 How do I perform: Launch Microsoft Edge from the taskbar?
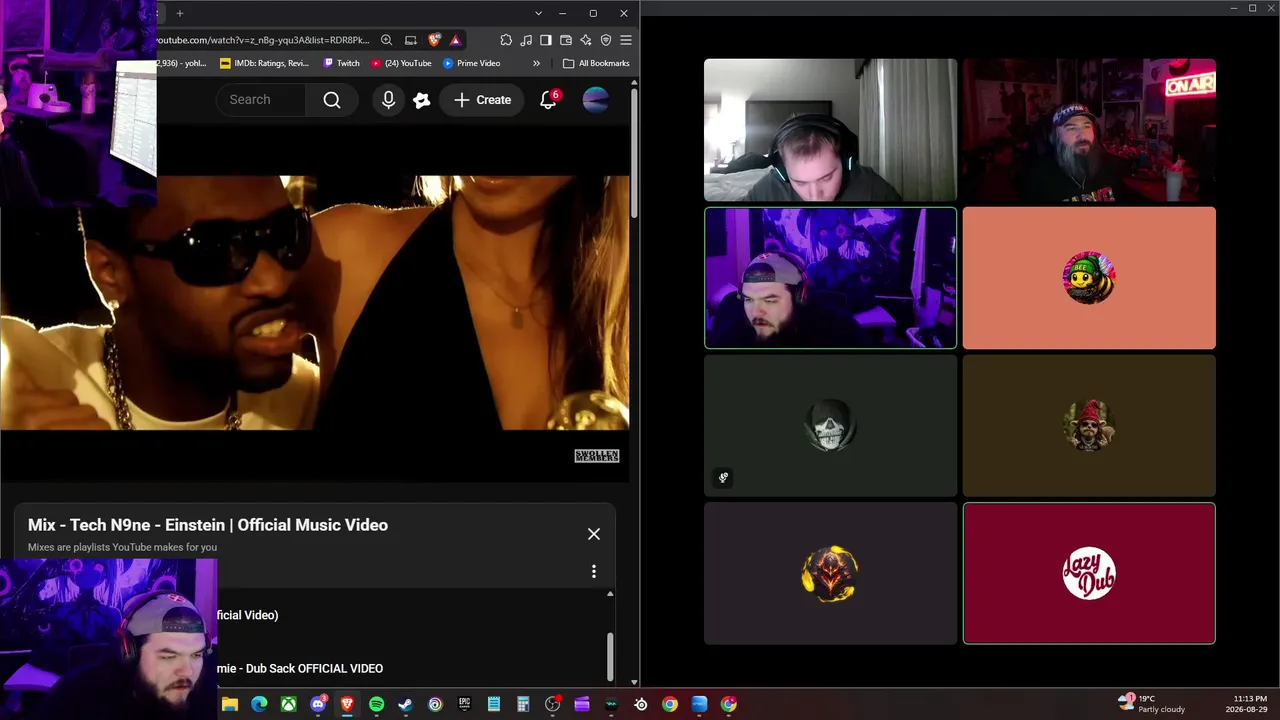(x=259, y=704)
